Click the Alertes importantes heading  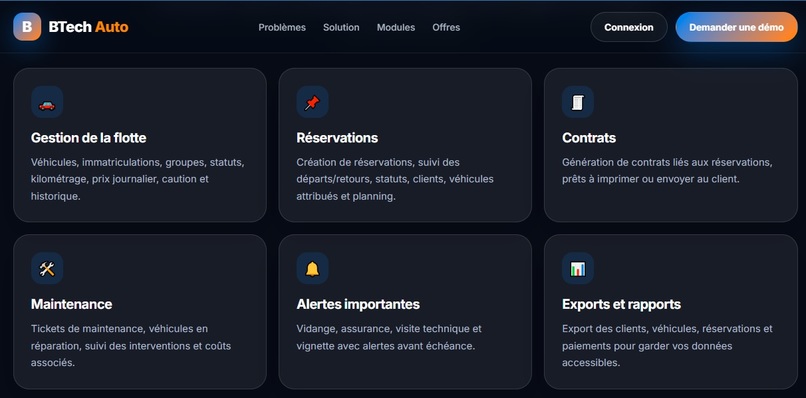(x=358, y=304)
